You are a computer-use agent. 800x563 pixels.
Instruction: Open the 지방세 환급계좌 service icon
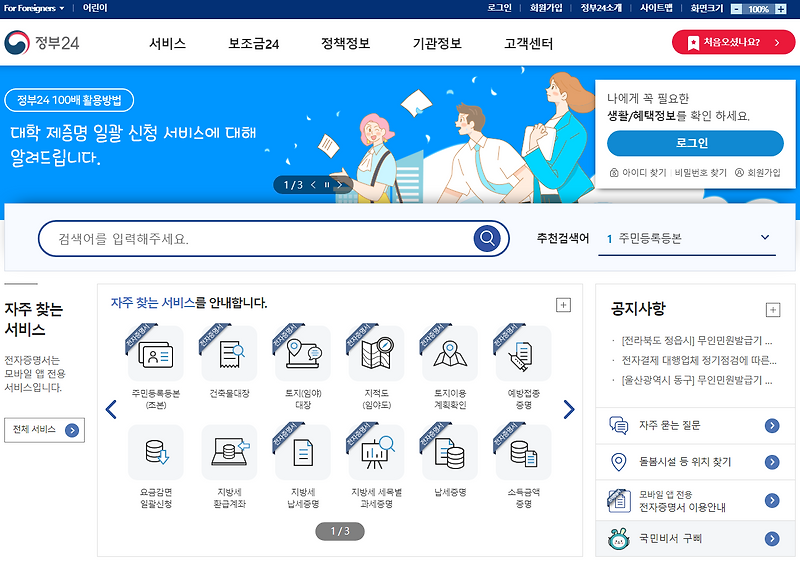pos(229,452)
